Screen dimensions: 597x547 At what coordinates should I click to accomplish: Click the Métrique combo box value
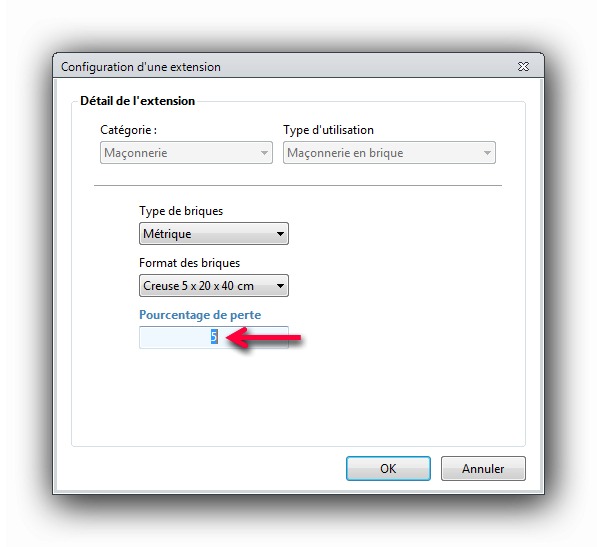point(214,234)
